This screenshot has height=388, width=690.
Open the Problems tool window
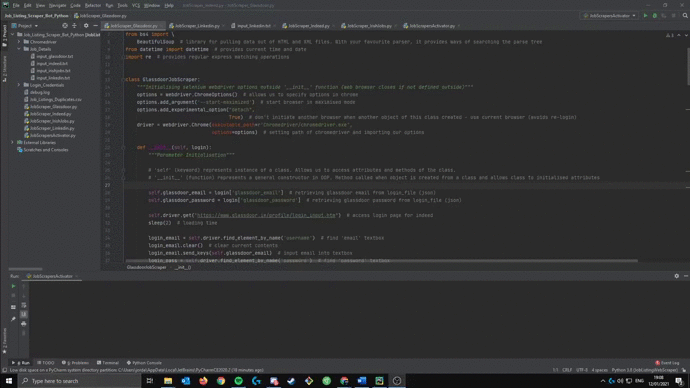coord(75,363)
